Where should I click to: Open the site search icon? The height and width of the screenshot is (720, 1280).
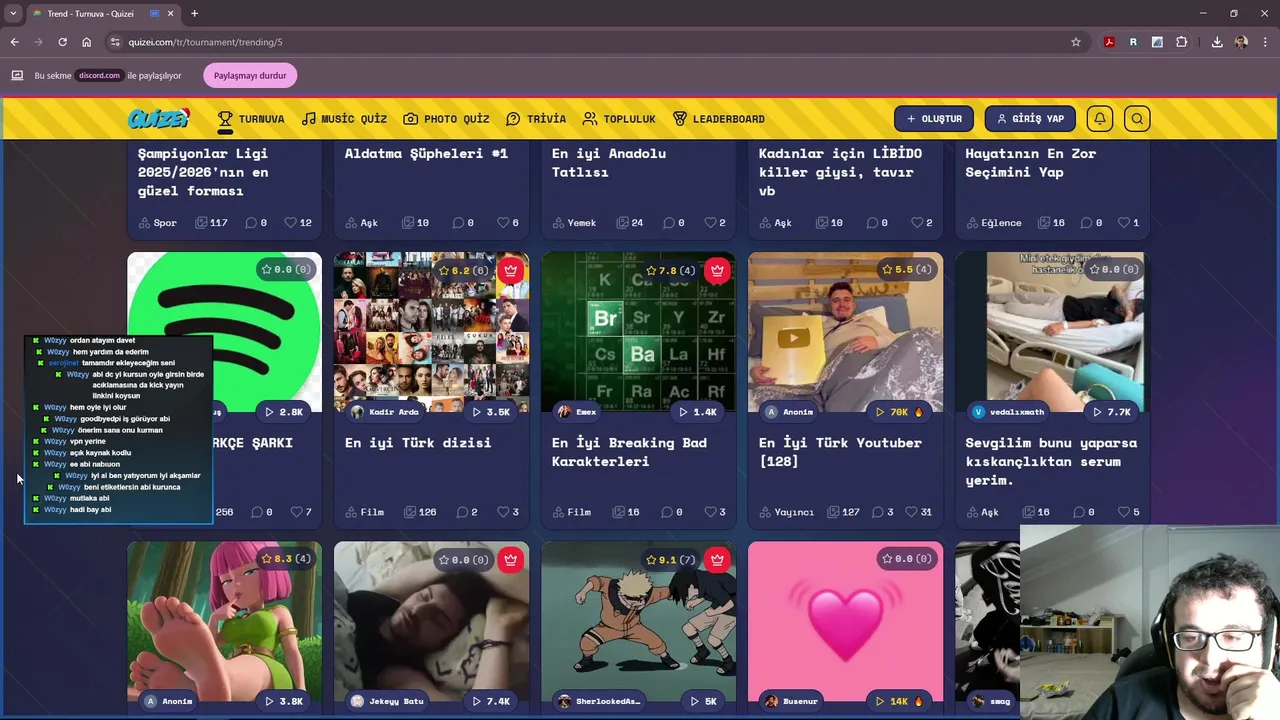click(1137, 119)
